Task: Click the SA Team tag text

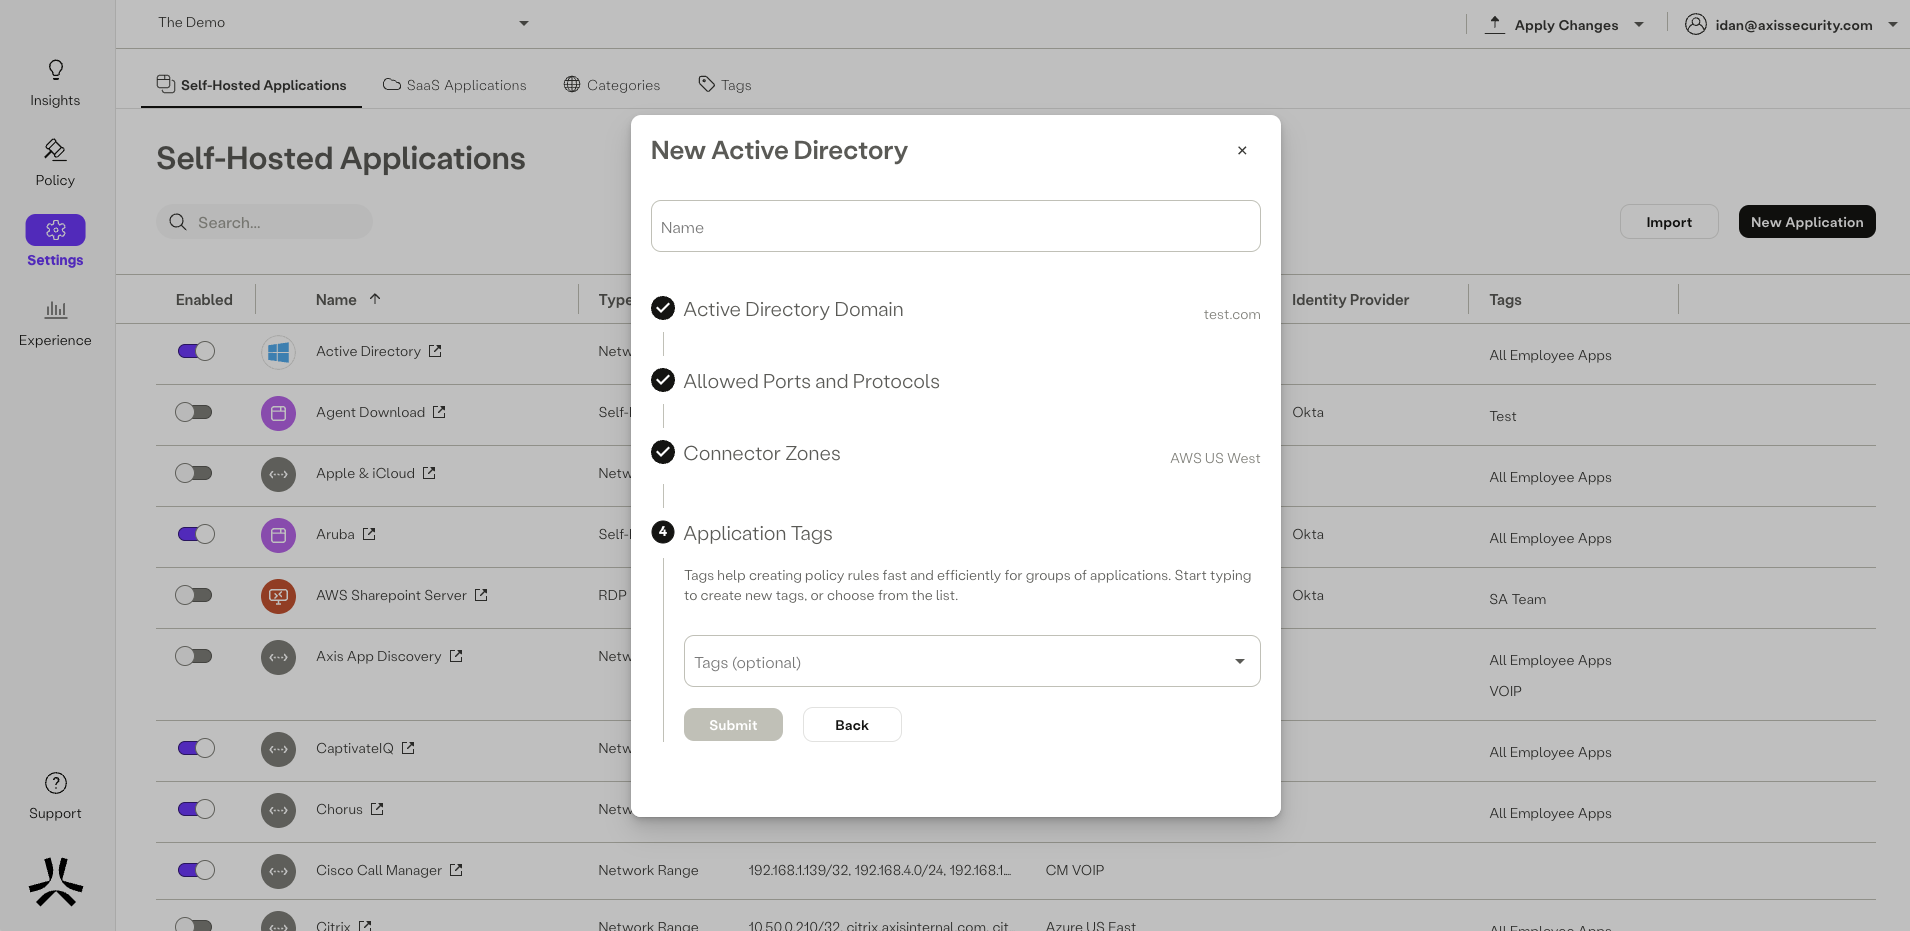Action: click(x=1517, y=599)
